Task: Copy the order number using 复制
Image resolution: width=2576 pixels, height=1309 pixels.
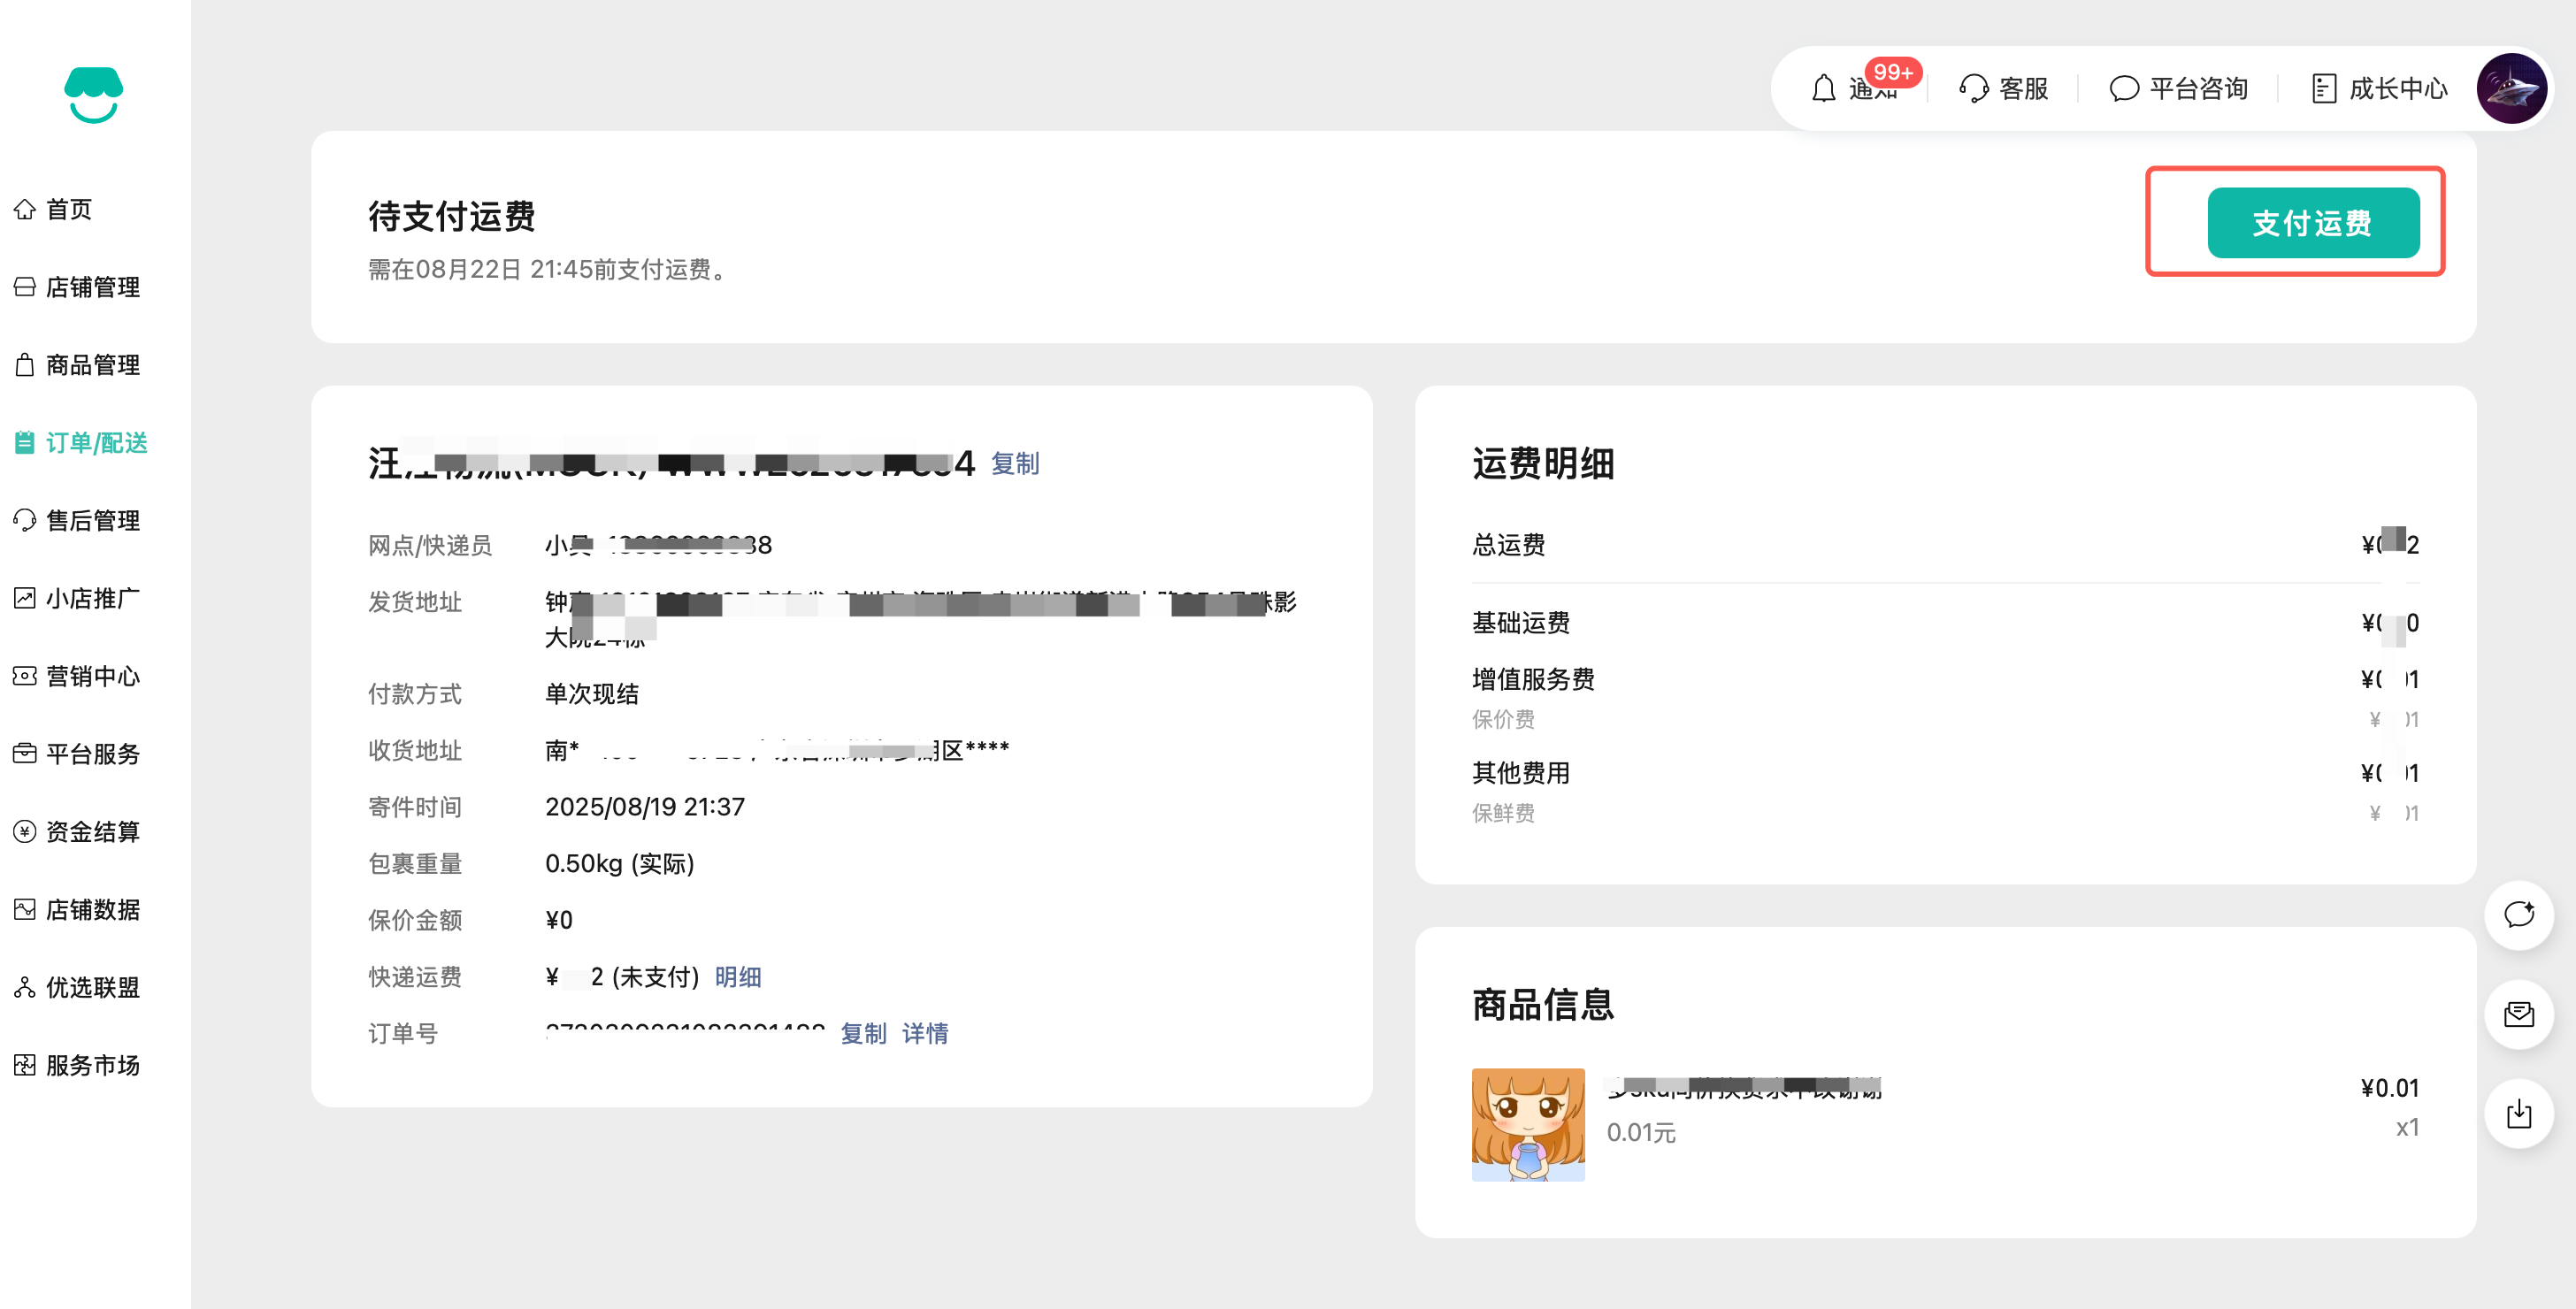Action: [862, 1033]
